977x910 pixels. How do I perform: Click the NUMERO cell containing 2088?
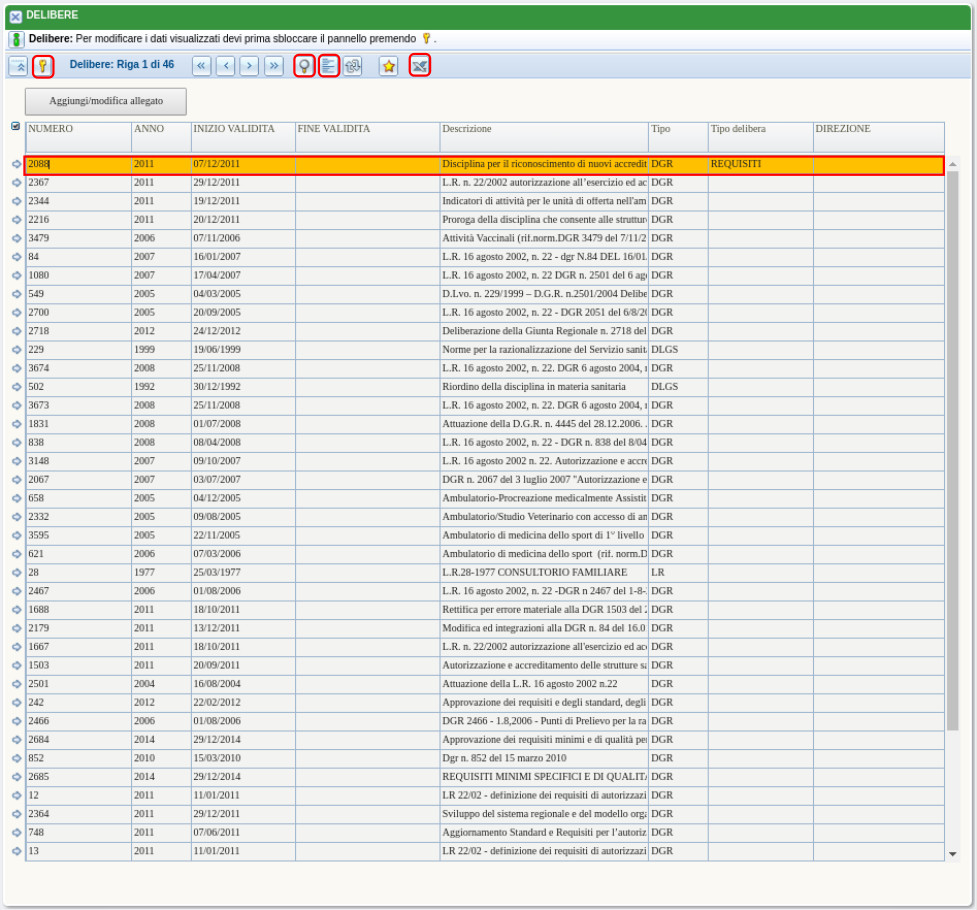point(78,164)
